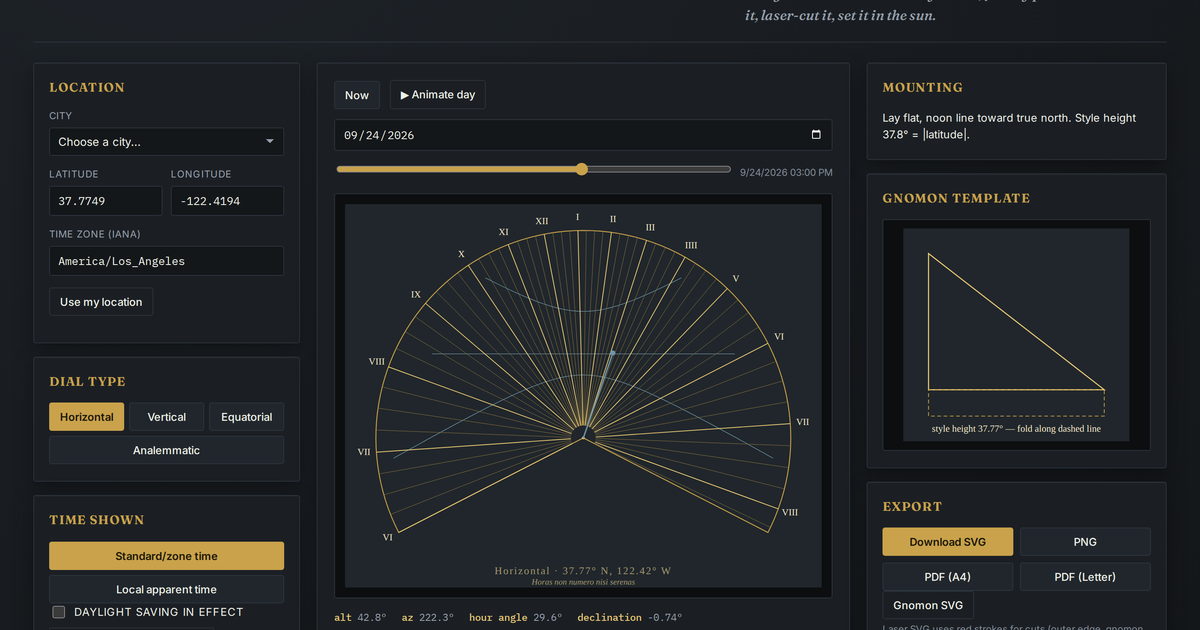Select the Analemmatic dial type

point(166,450)
